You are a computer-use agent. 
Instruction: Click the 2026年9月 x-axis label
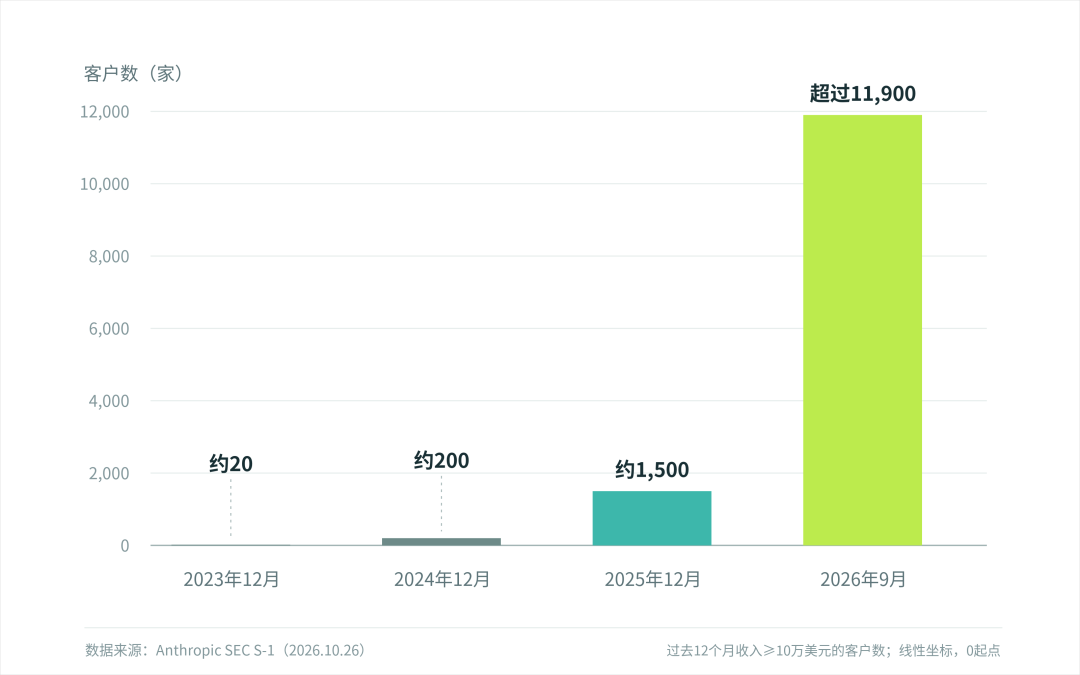coord(862,579)
